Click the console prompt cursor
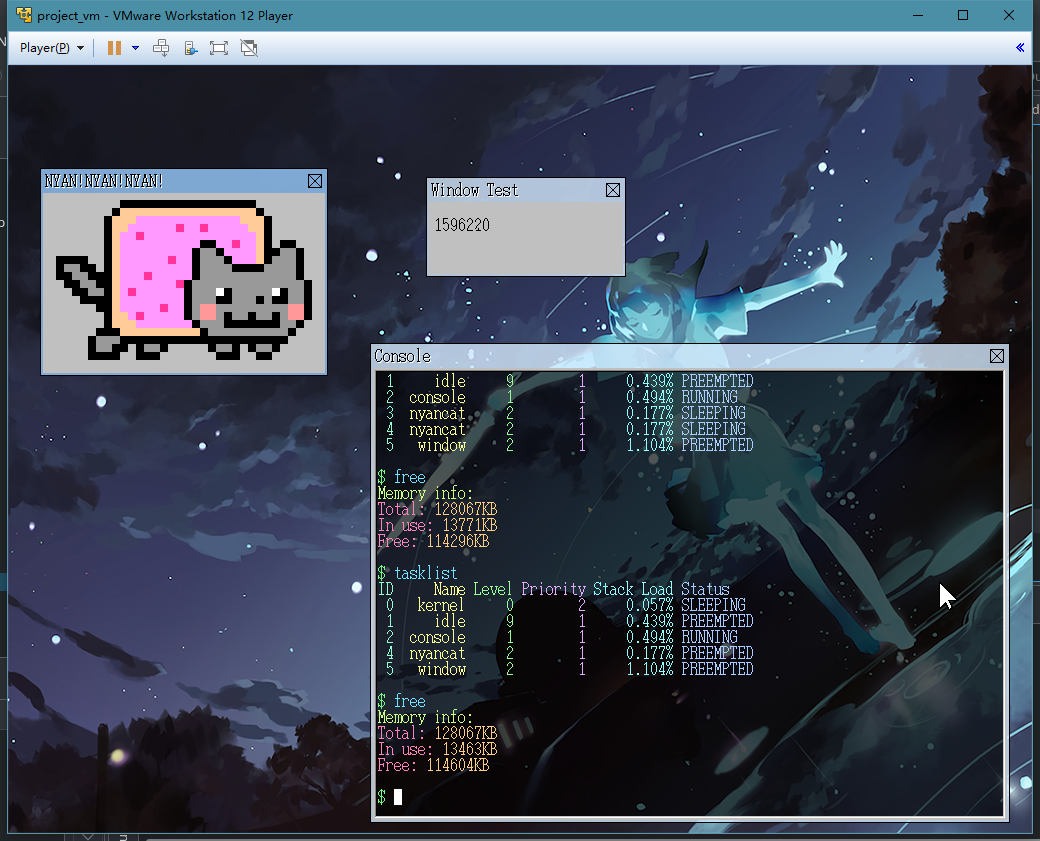Viewport: 1040px width, 841px height. 397,797
